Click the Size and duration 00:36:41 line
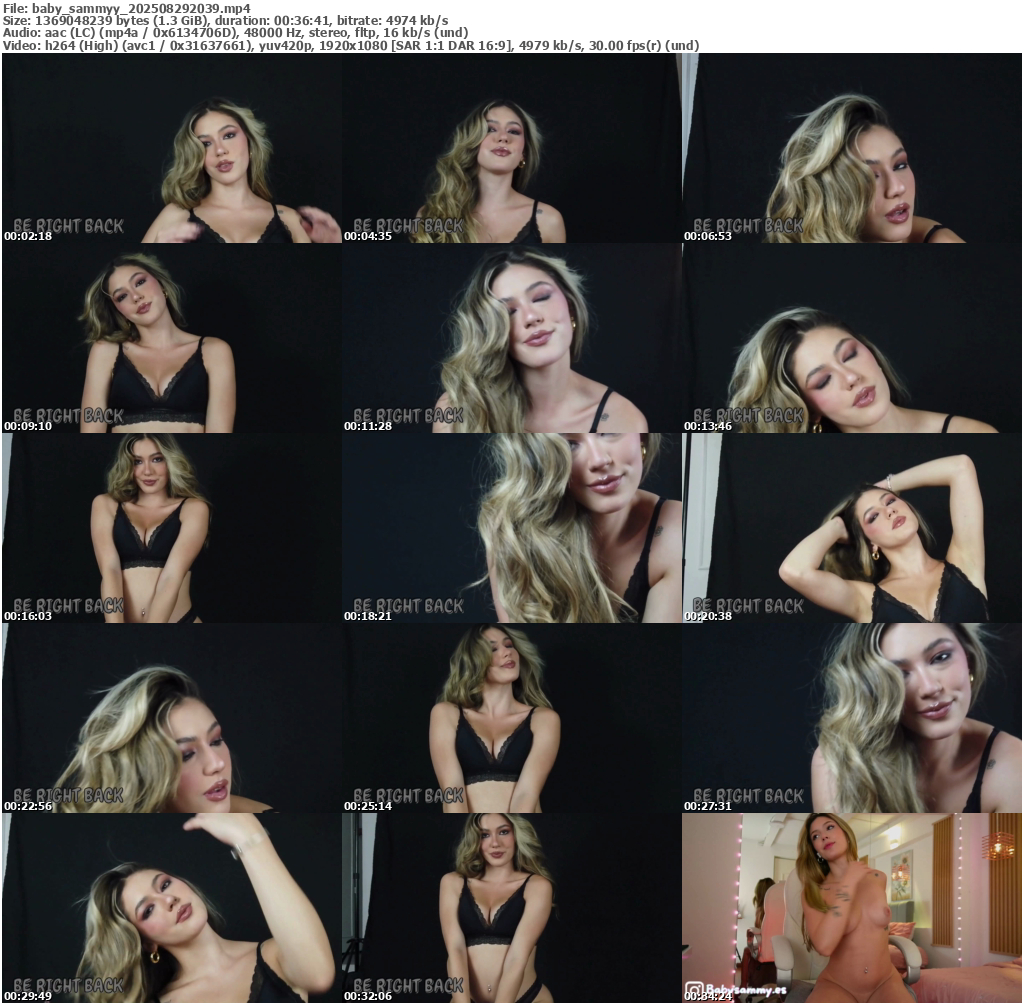Viewport: 1024px width, 1003px height. [x=225, y=20]
